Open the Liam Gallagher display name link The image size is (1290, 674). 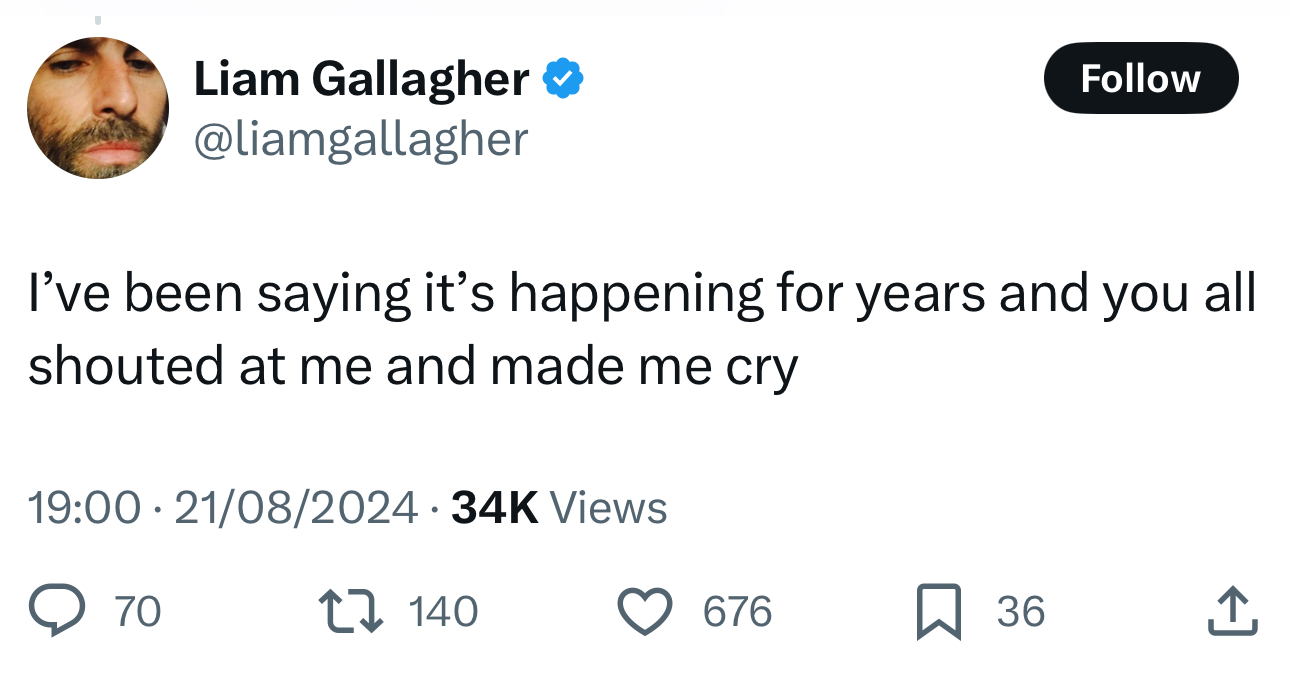(361, 79)
